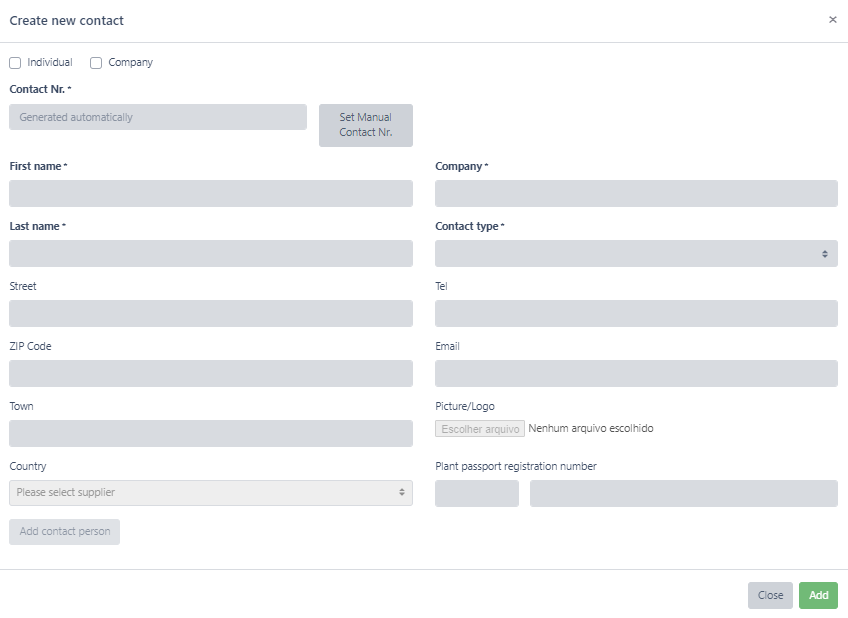Click the Street input field
Viewport: 848px width, 618px height.
point(211,313)
